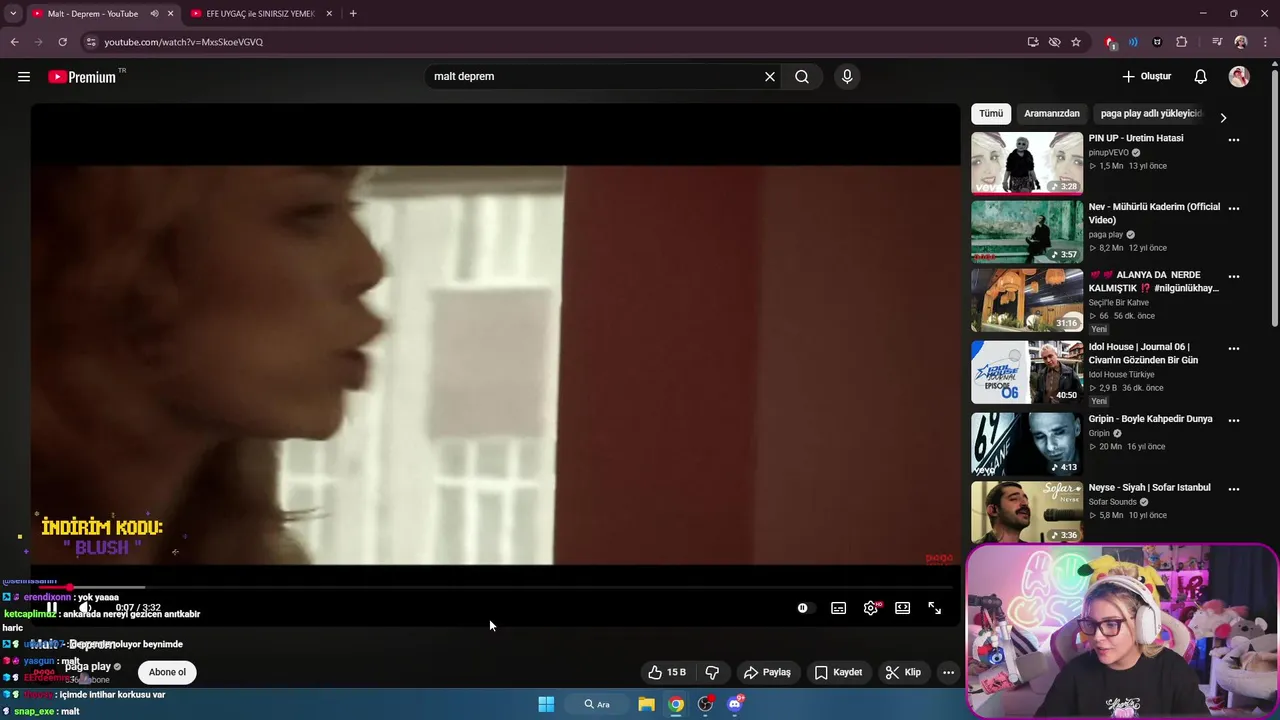Open the YouTube notifications bell

click(1201, 77)
